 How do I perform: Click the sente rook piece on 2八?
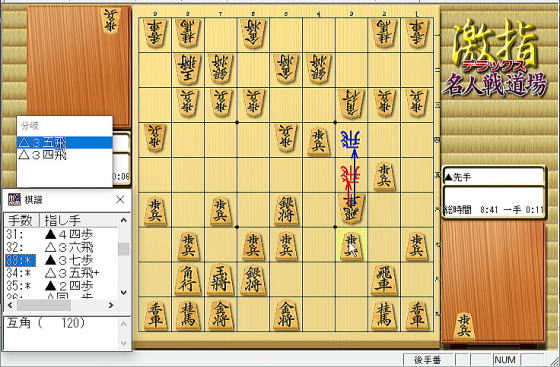[x=384, y=280]
